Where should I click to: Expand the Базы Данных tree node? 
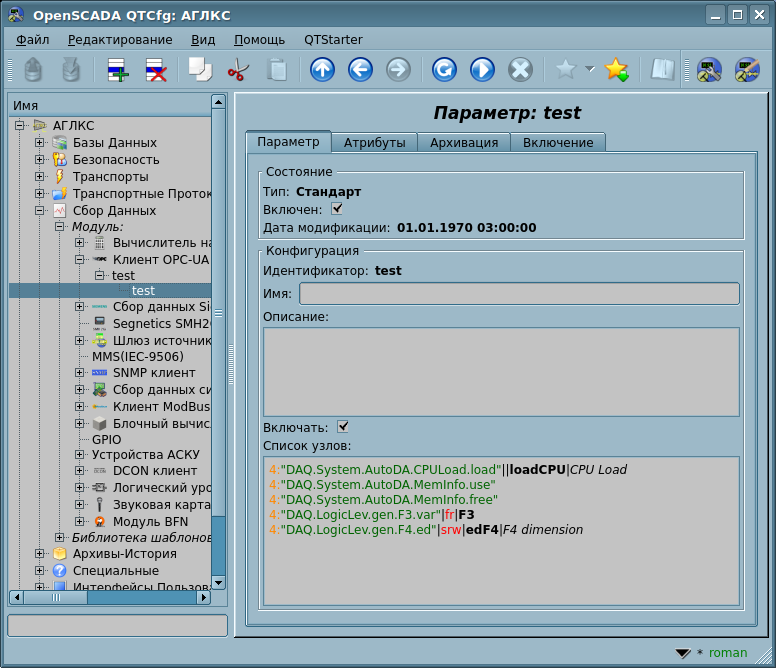pyautogui.click(x=40, y=143)
